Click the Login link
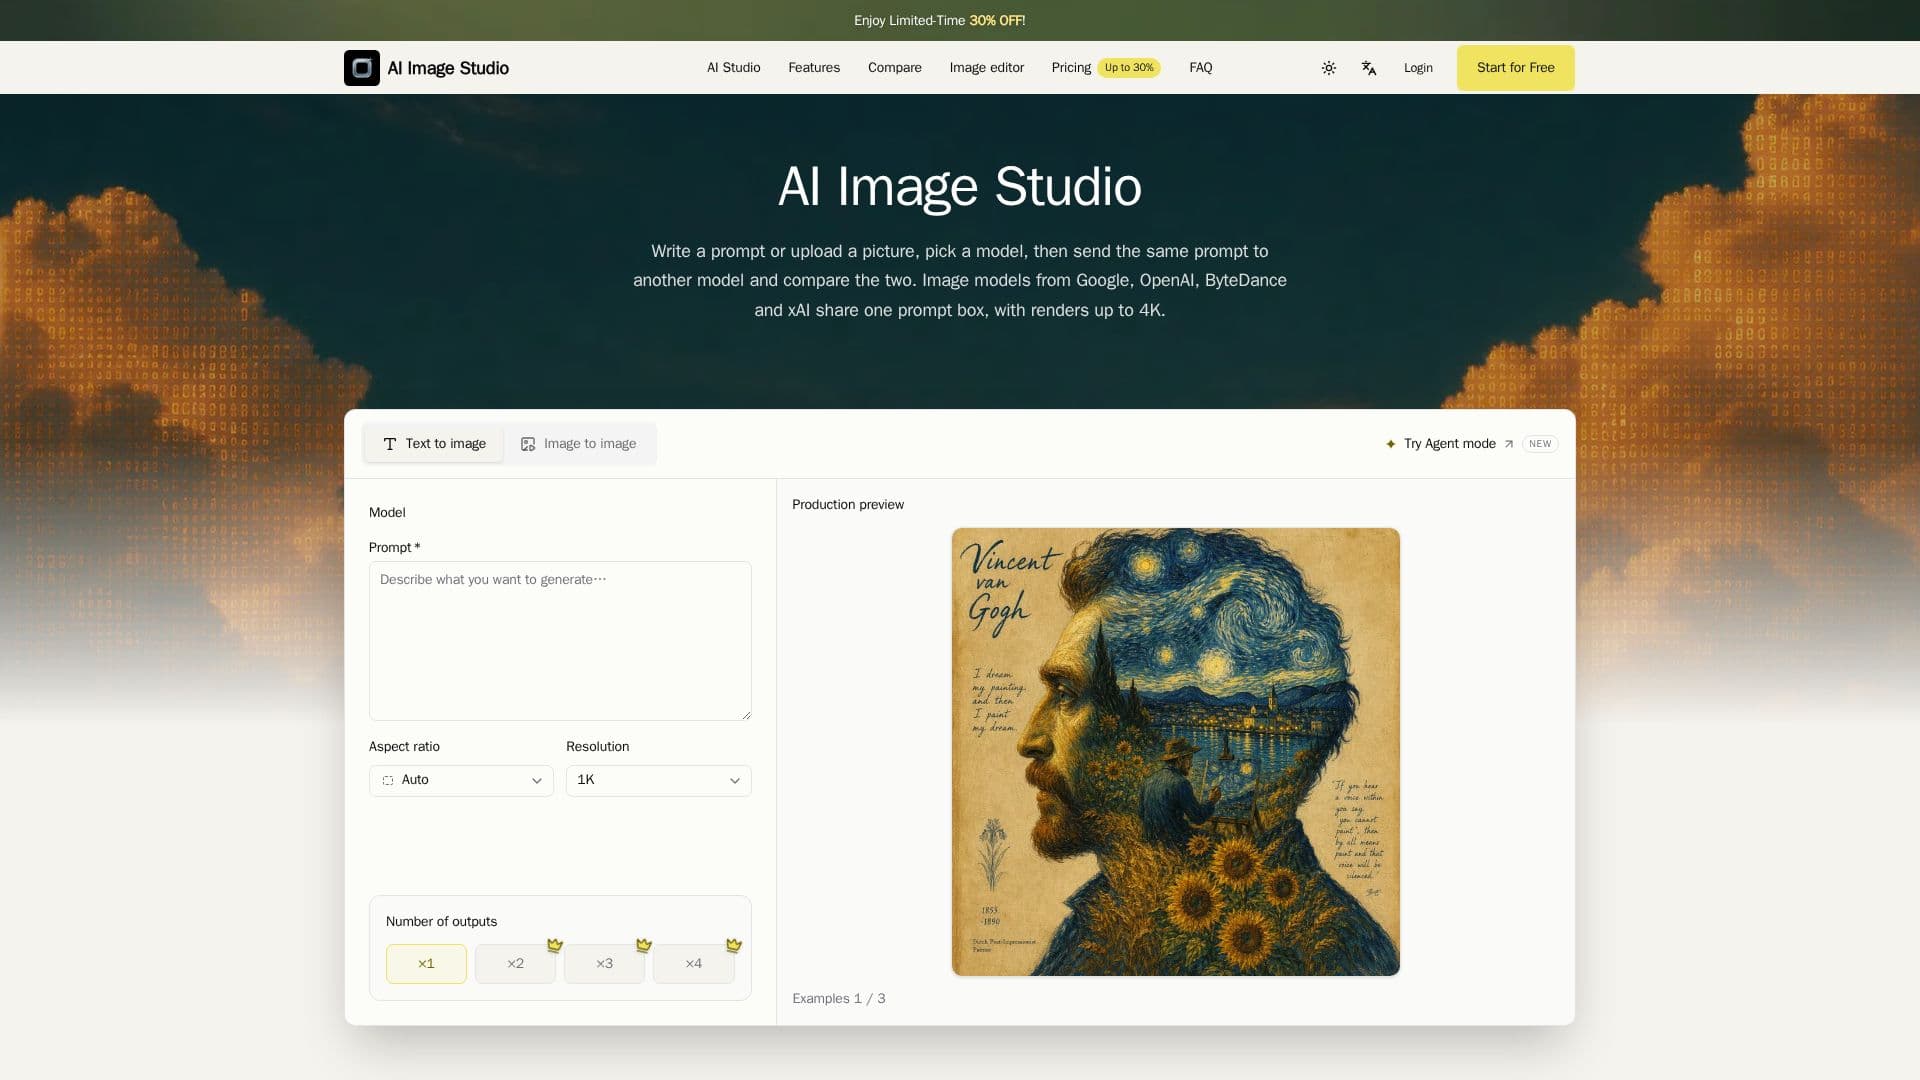Screen dimensions: 1920x1080 pyautogui.click(x=1418, y=68)
